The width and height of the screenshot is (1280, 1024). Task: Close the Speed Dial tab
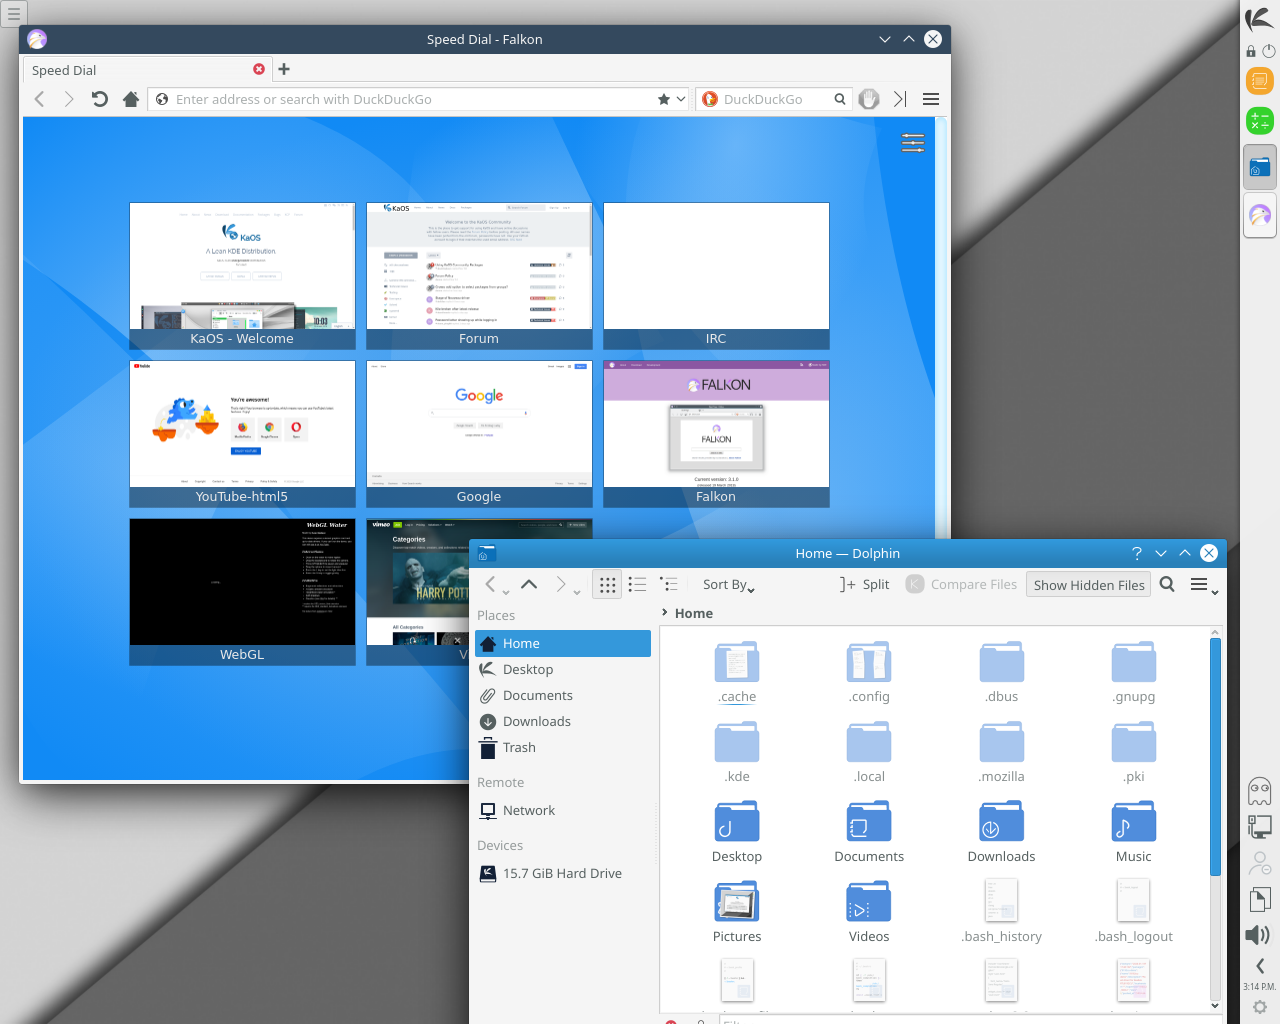[259, 69]
